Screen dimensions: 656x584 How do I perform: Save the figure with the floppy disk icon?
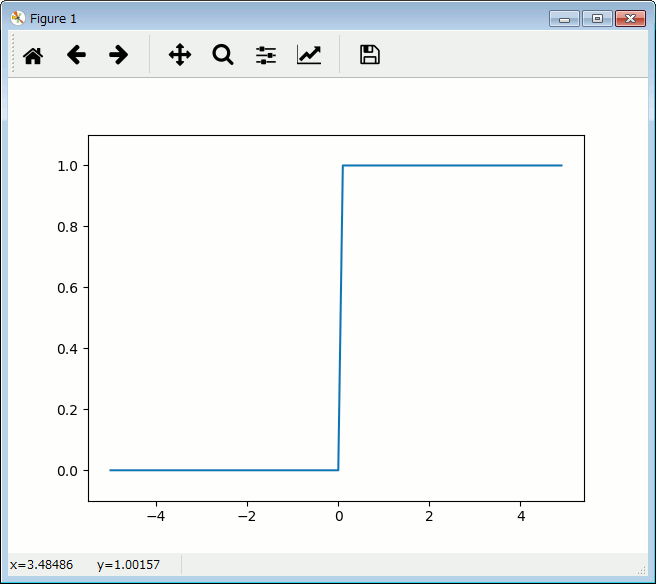click(369, 55)
